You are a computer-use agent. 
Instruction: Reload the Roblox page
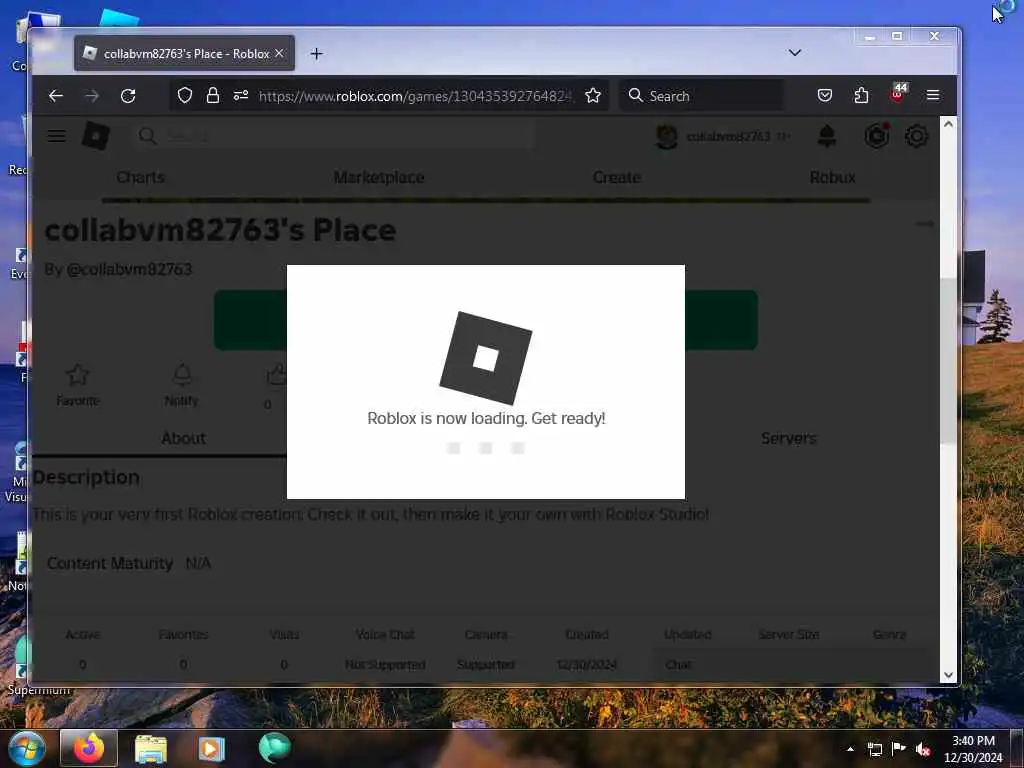click(x=128, y=96)
